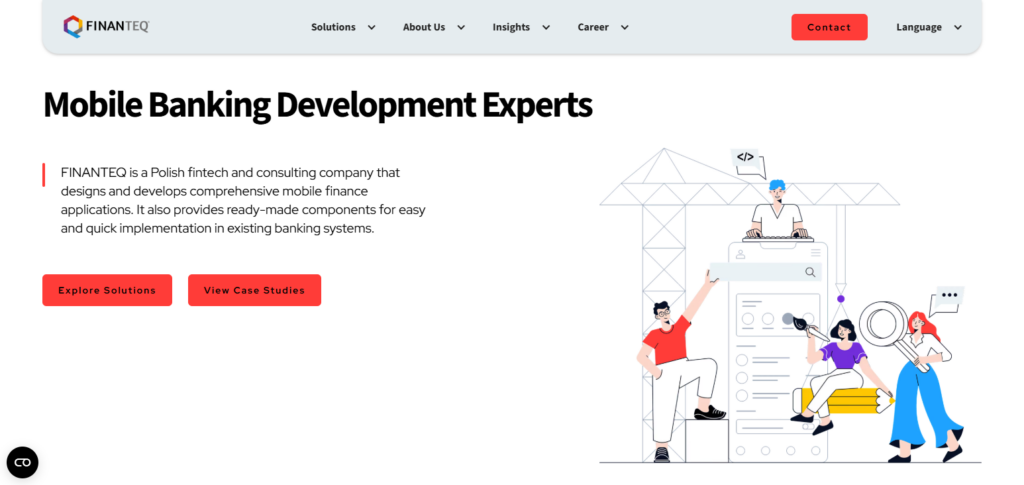Open the Career menu
1024x485 pixels.
(x=593, y=27)
